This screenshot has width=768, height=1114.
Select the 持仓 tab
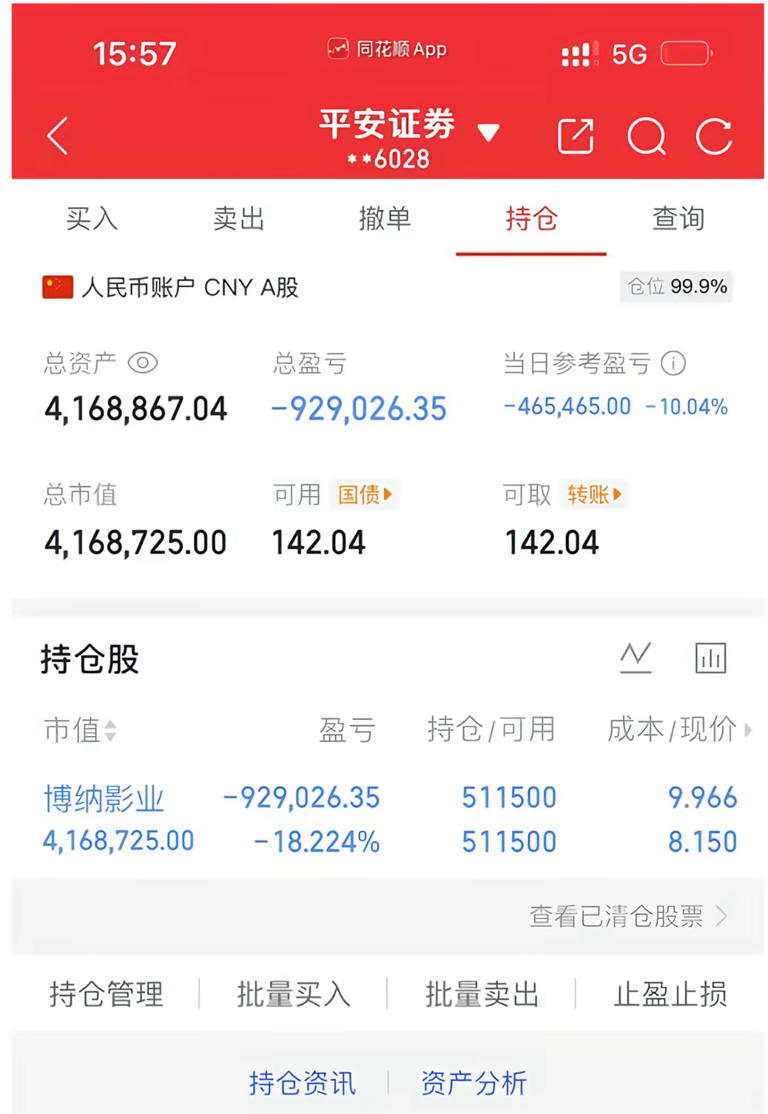tap(531, 219)
